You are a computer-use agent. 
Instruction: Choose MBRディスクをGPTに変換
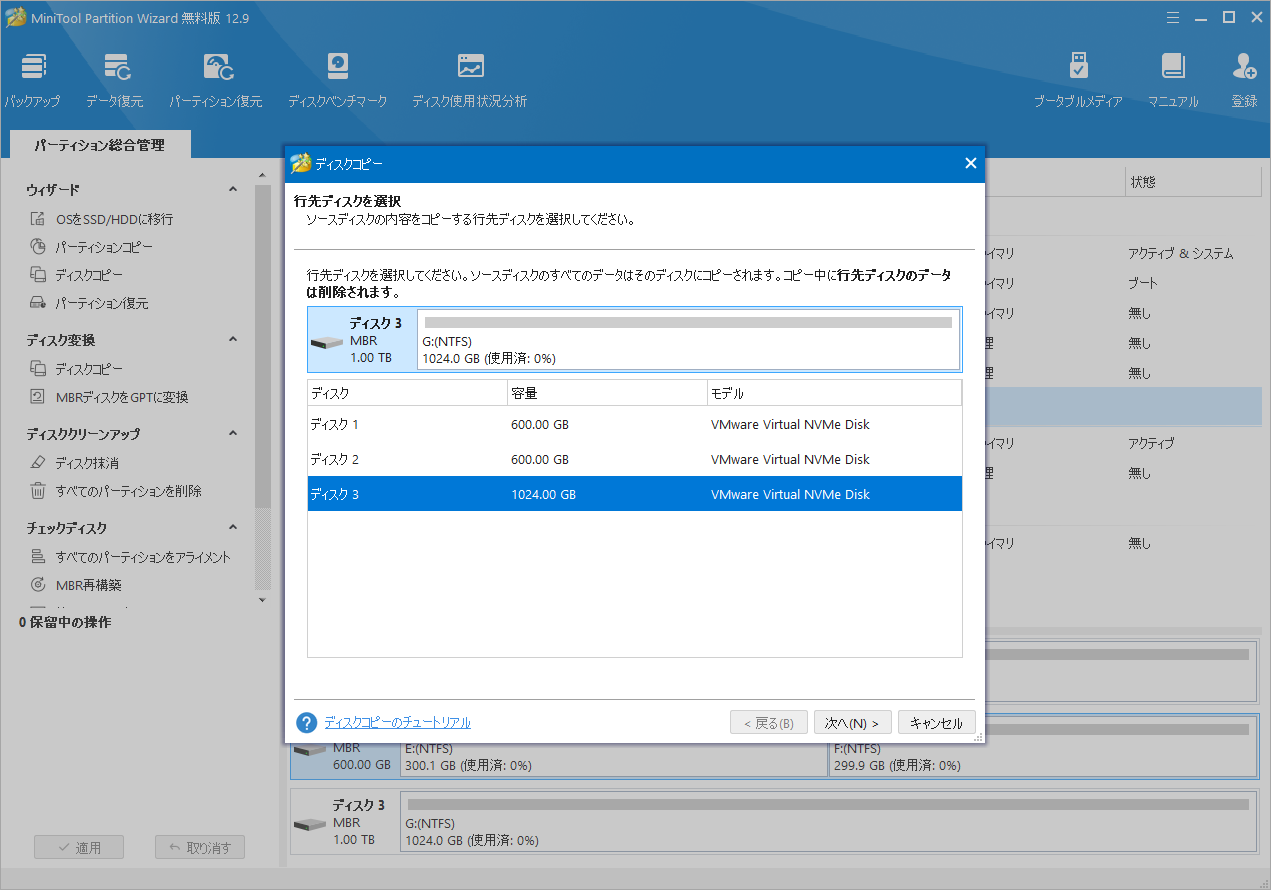[x=109, y=397]
